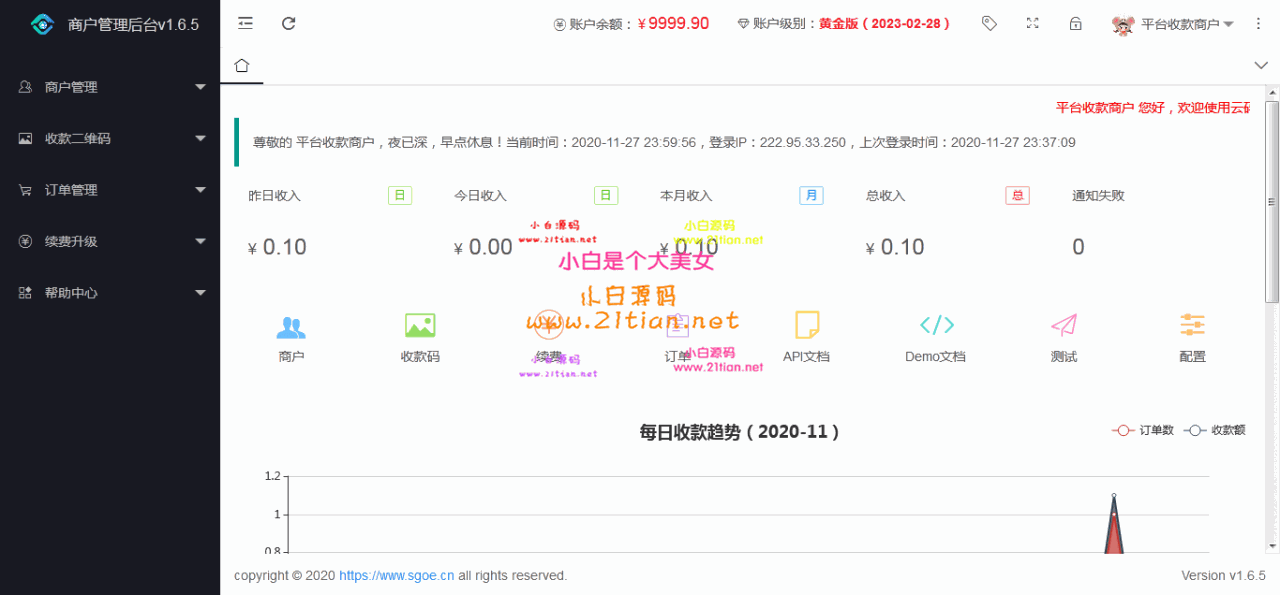The width and height of the screenshot is (1280, 595).
Task: Click the blue 月 badge for 本月收入
Action: [x=811, y=195]
